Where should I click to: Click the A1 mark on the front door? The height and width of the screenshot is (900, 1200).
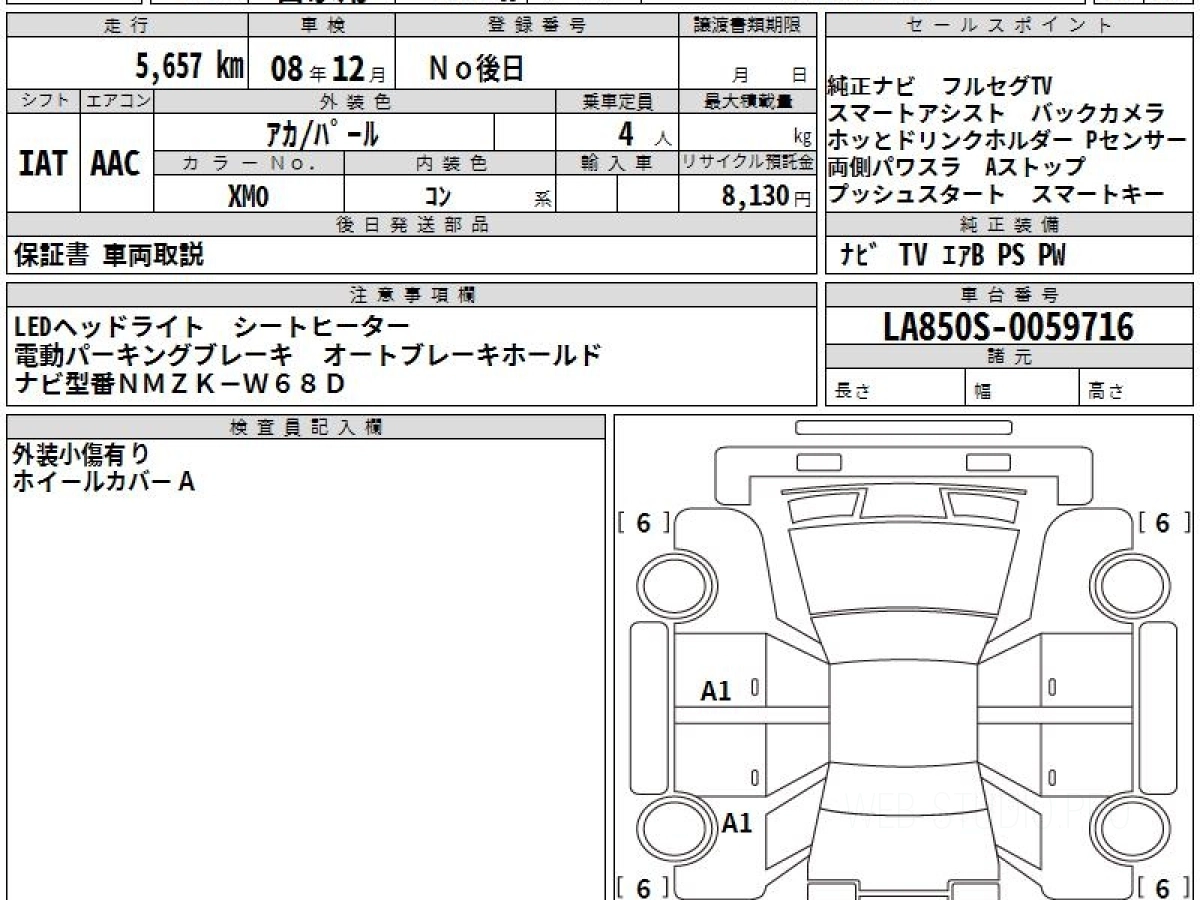(716, 690)
